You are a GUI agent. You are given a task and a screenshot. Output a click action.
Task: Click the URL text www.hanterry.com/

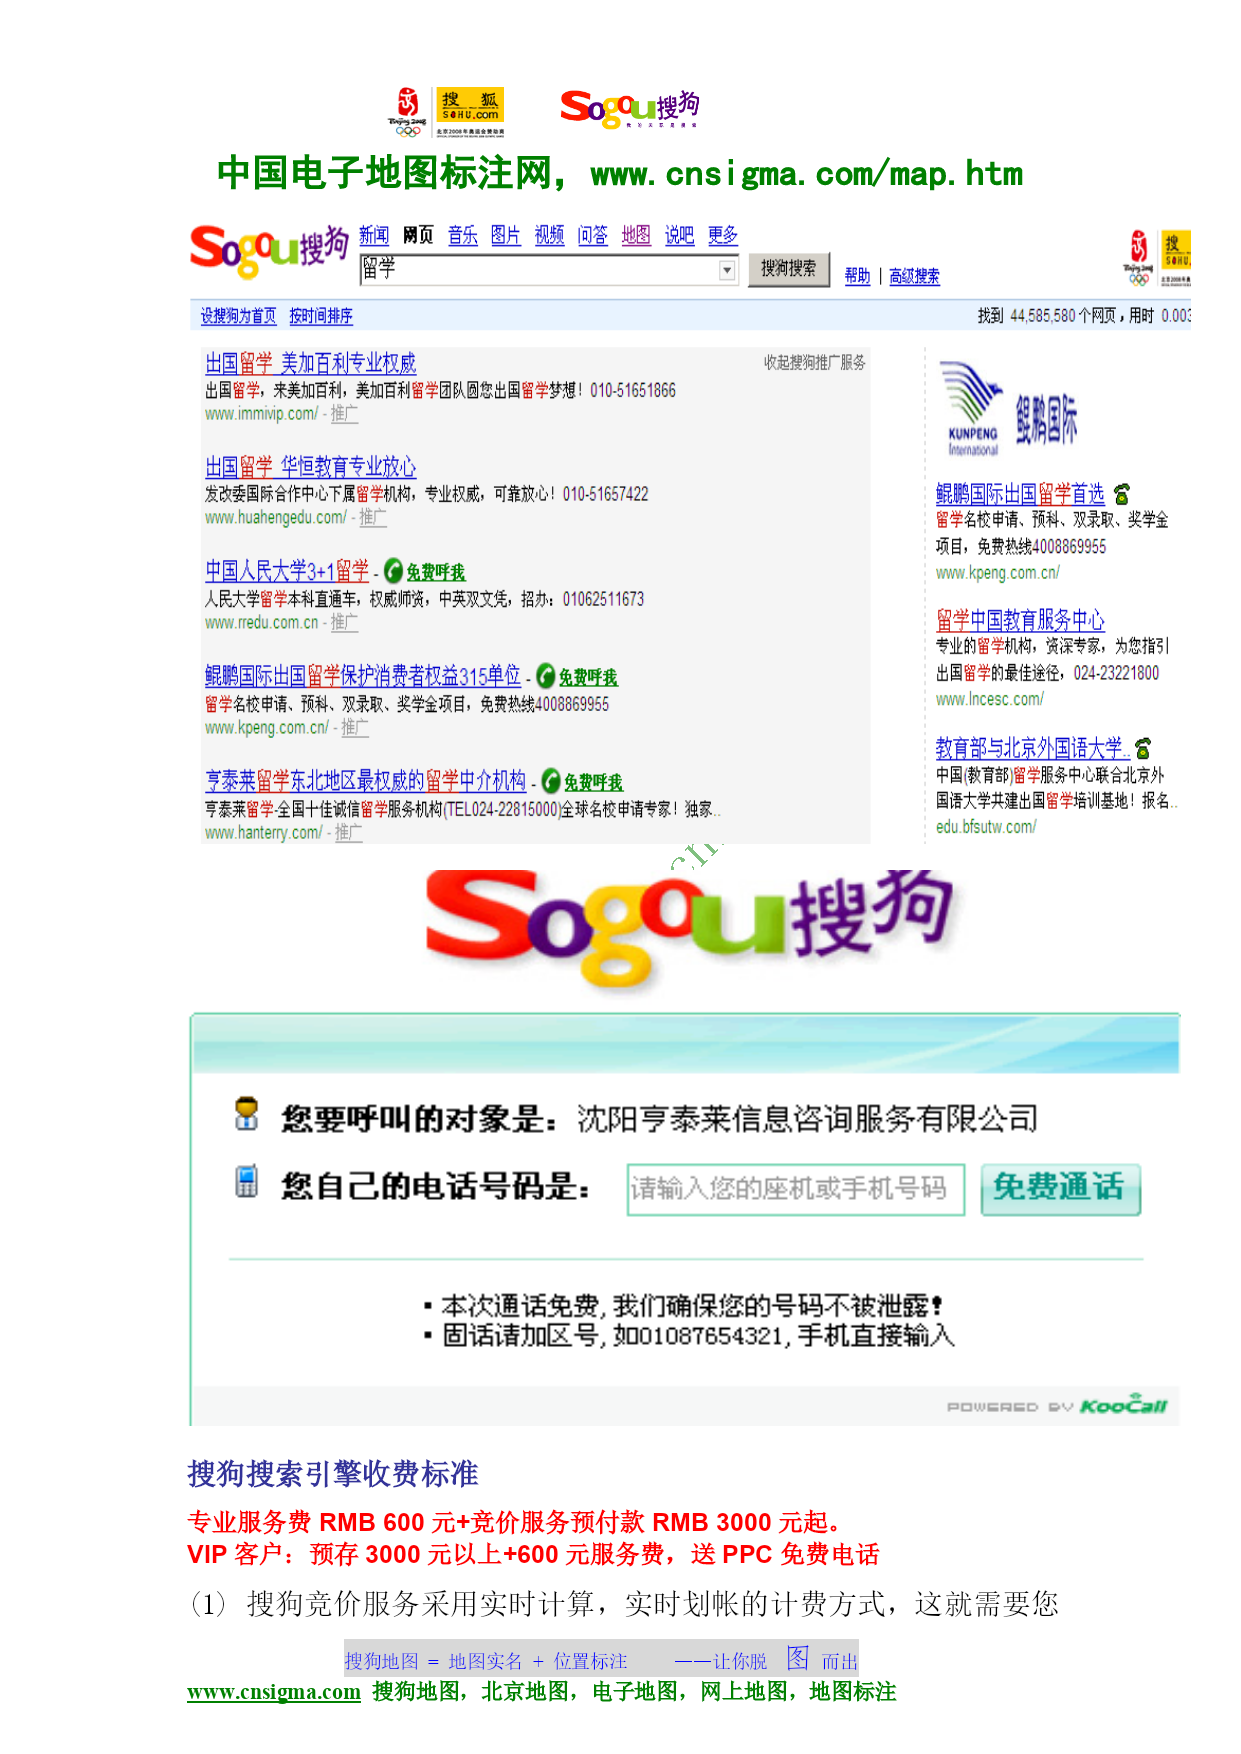(264, 833)
